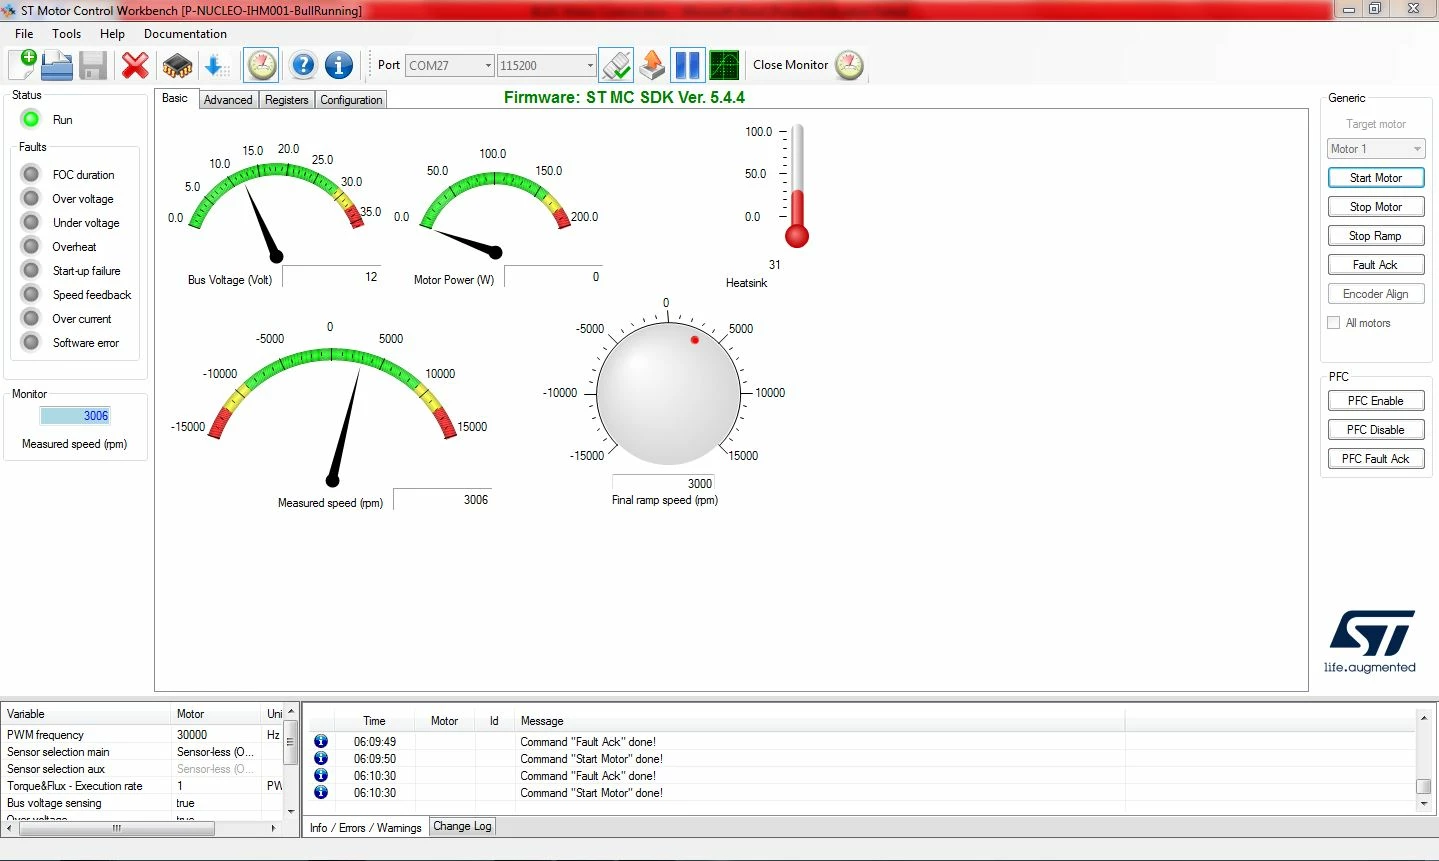This screenshot has height=861, width=1439.
Task: Click the Software error fault indicator LED
Action: pos(31,342)
